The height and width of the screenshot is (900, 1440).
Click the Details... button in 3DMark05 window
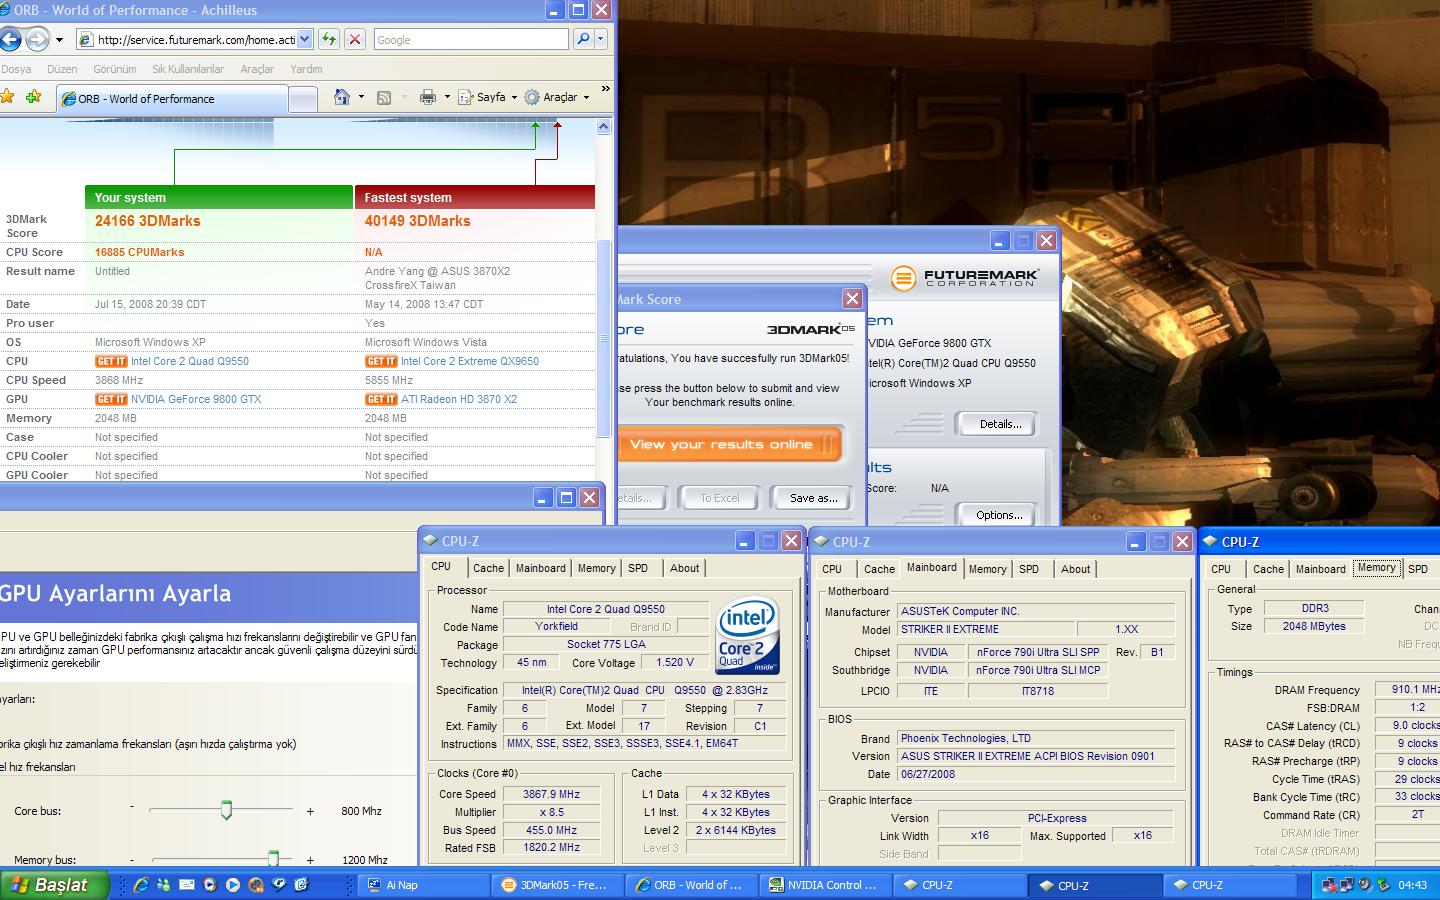click(x=1000, y=424)
